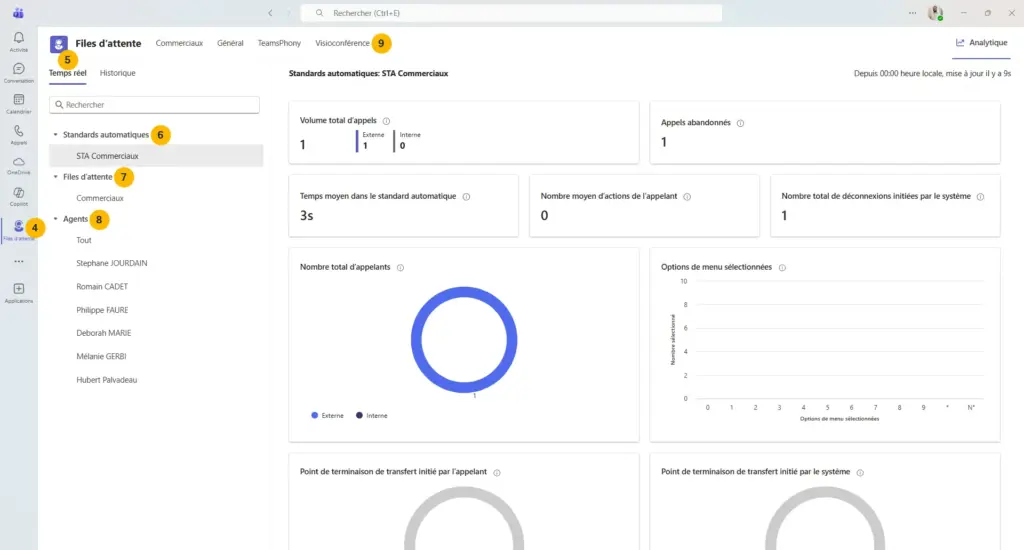Click info icon beside Nombre moyen d'actions
This screenshot has height=550, width=1024.
pos(687,197)
